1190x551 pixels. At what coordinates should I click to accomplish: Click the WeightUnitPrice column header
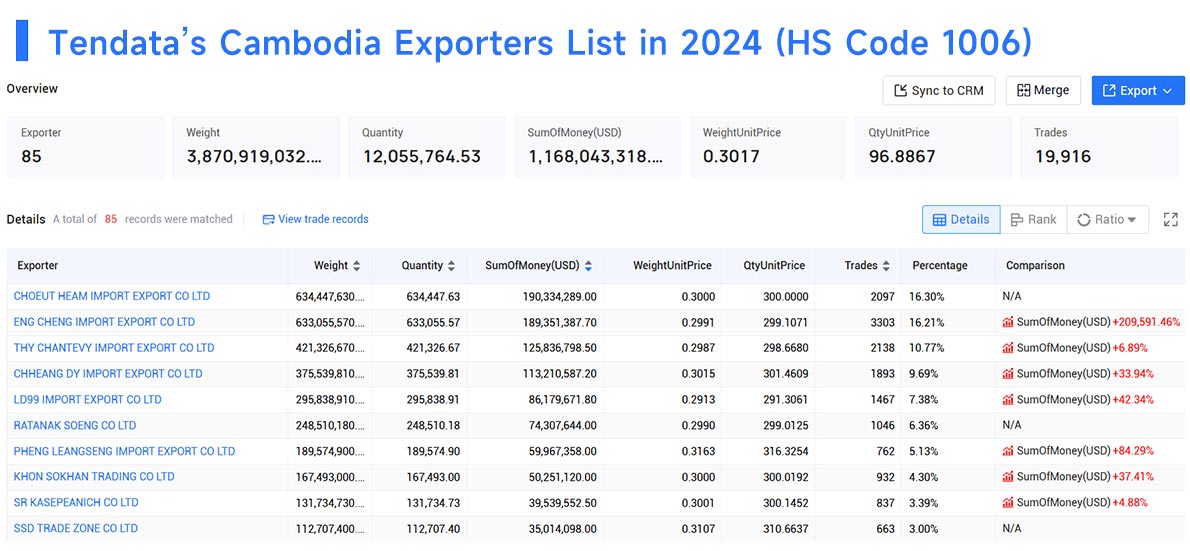pos(672,266)
